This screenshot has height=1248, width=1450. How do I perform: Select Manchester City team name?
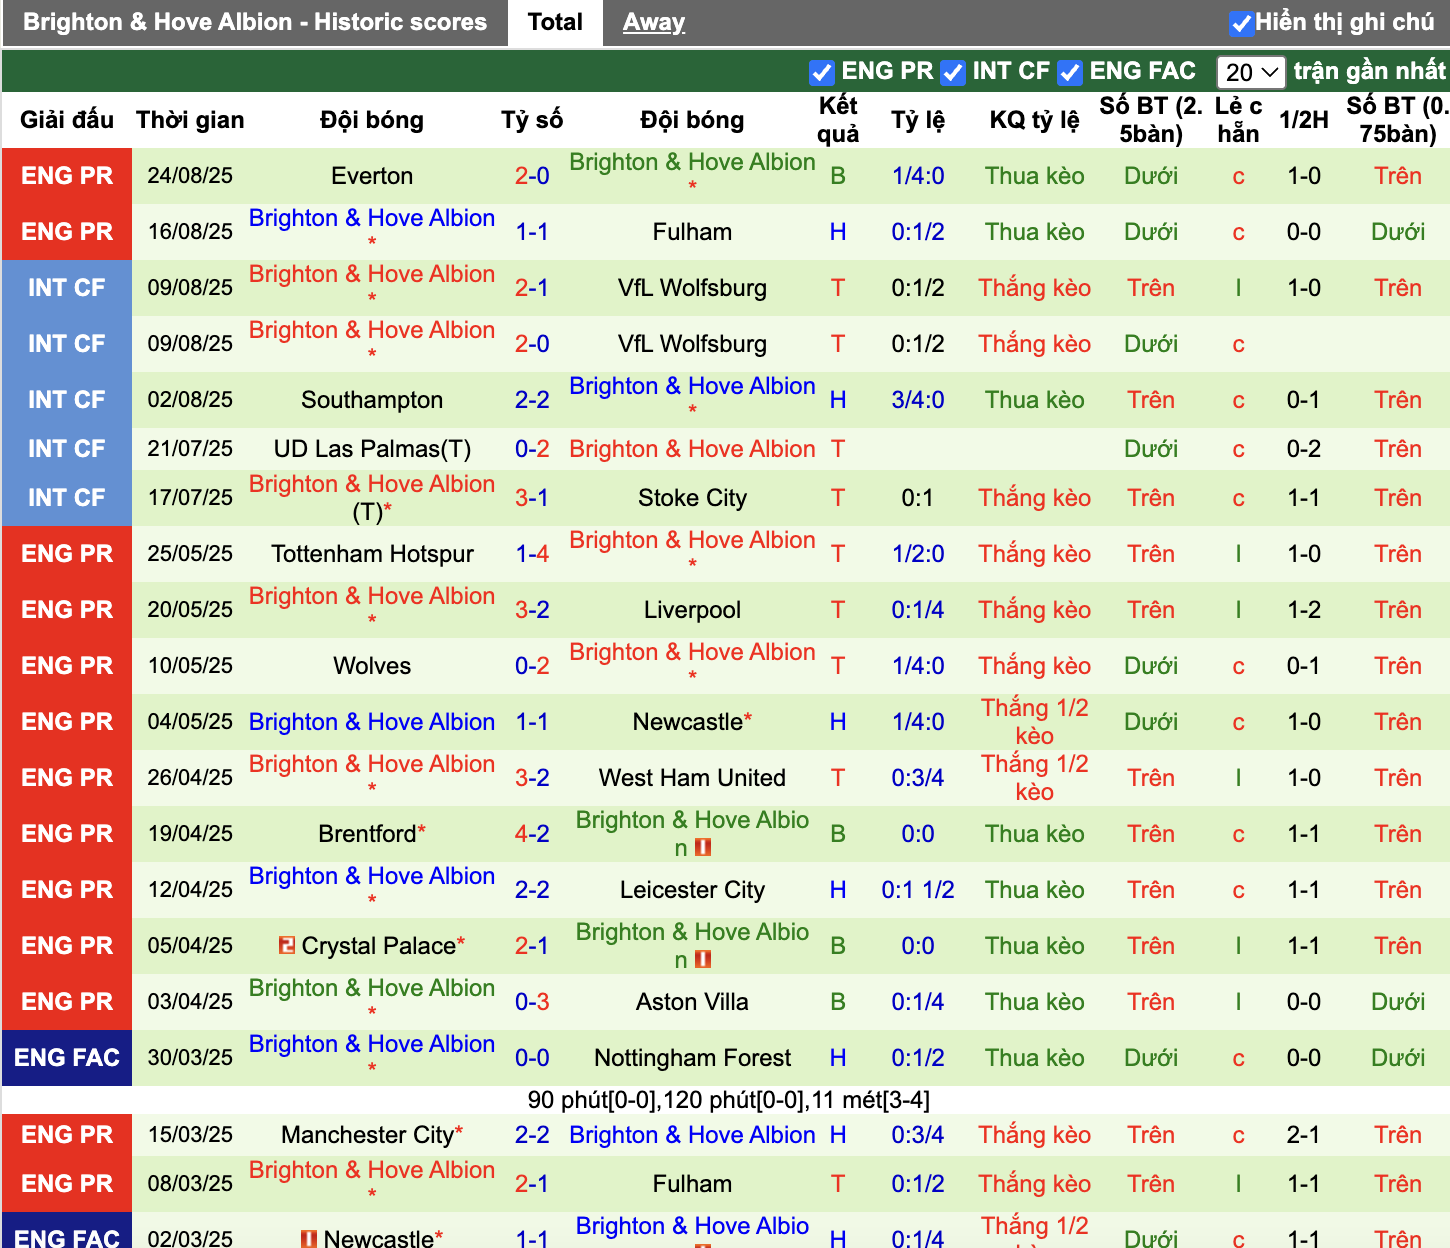[x=367, y=1135]
